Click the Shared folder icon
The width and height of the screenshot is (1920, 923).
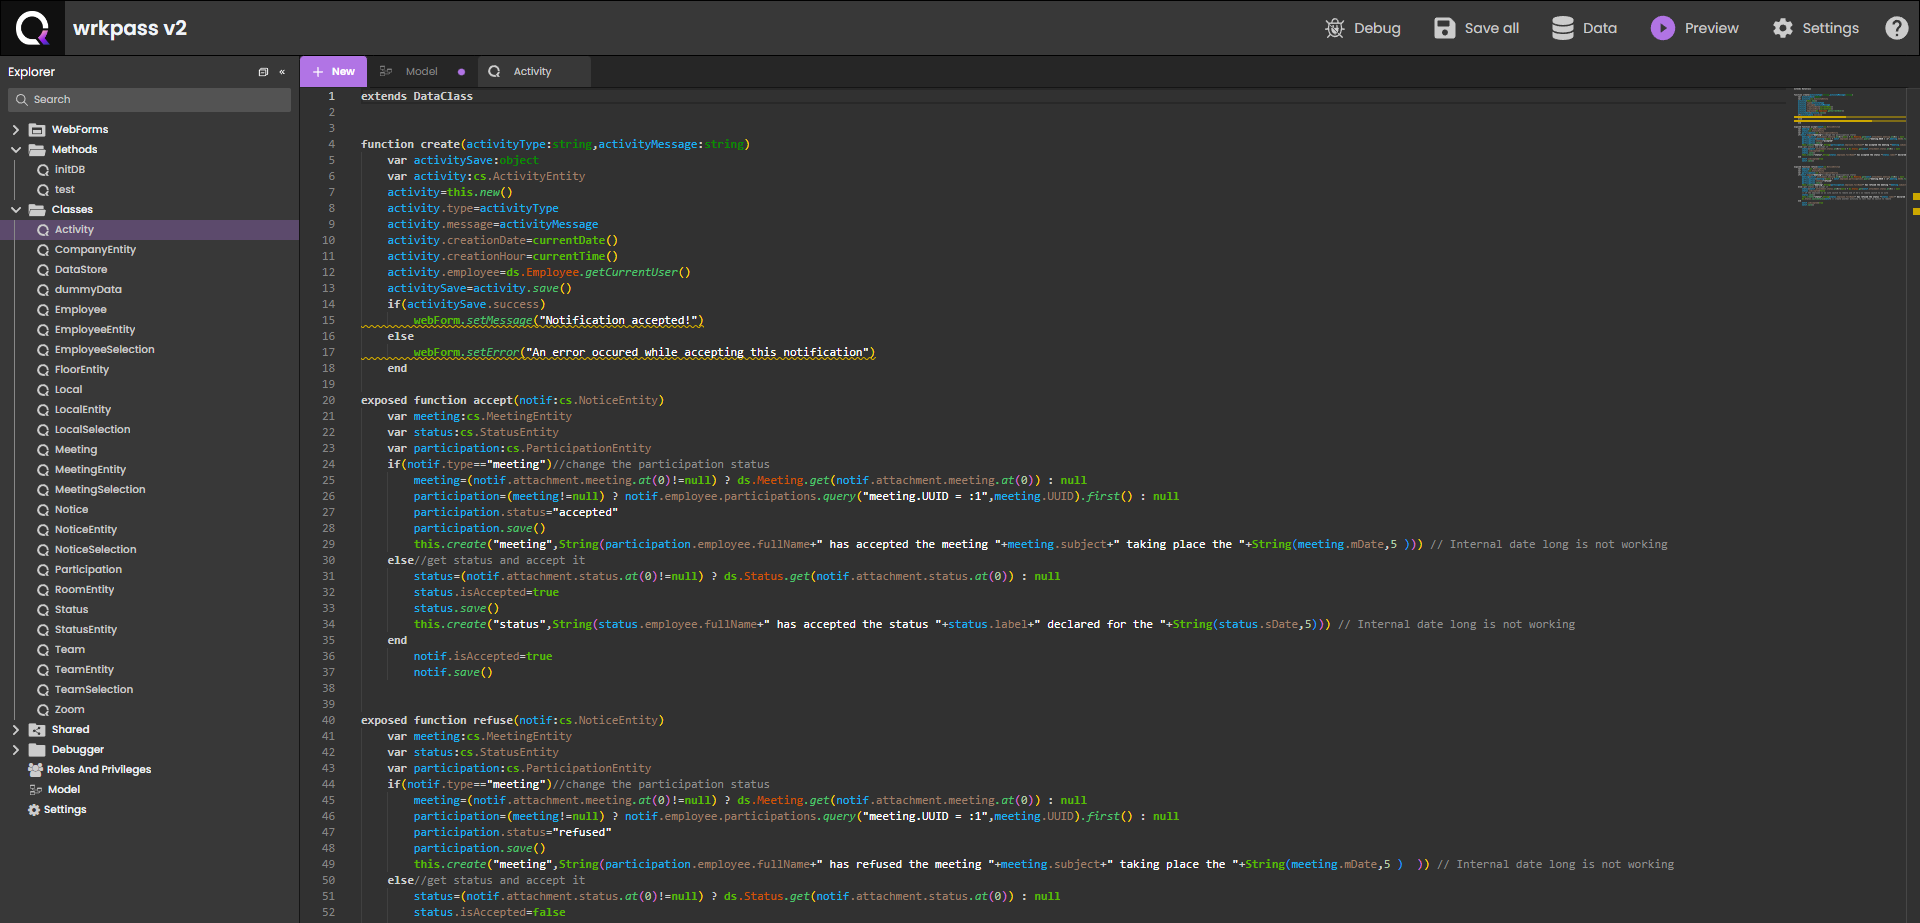(37, 730)
